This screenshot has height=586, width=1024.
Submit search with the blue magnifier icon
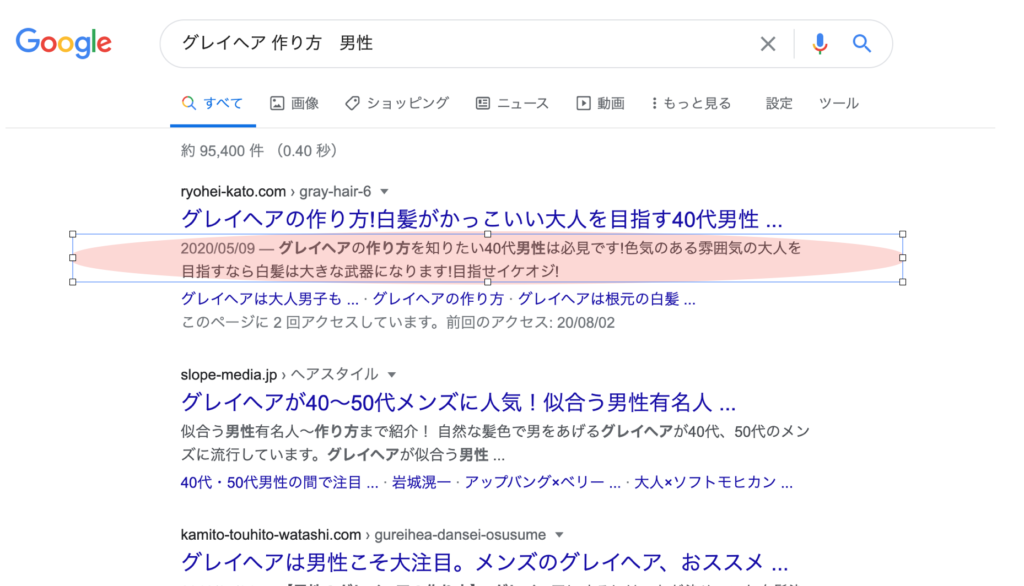tap(862, 44)
